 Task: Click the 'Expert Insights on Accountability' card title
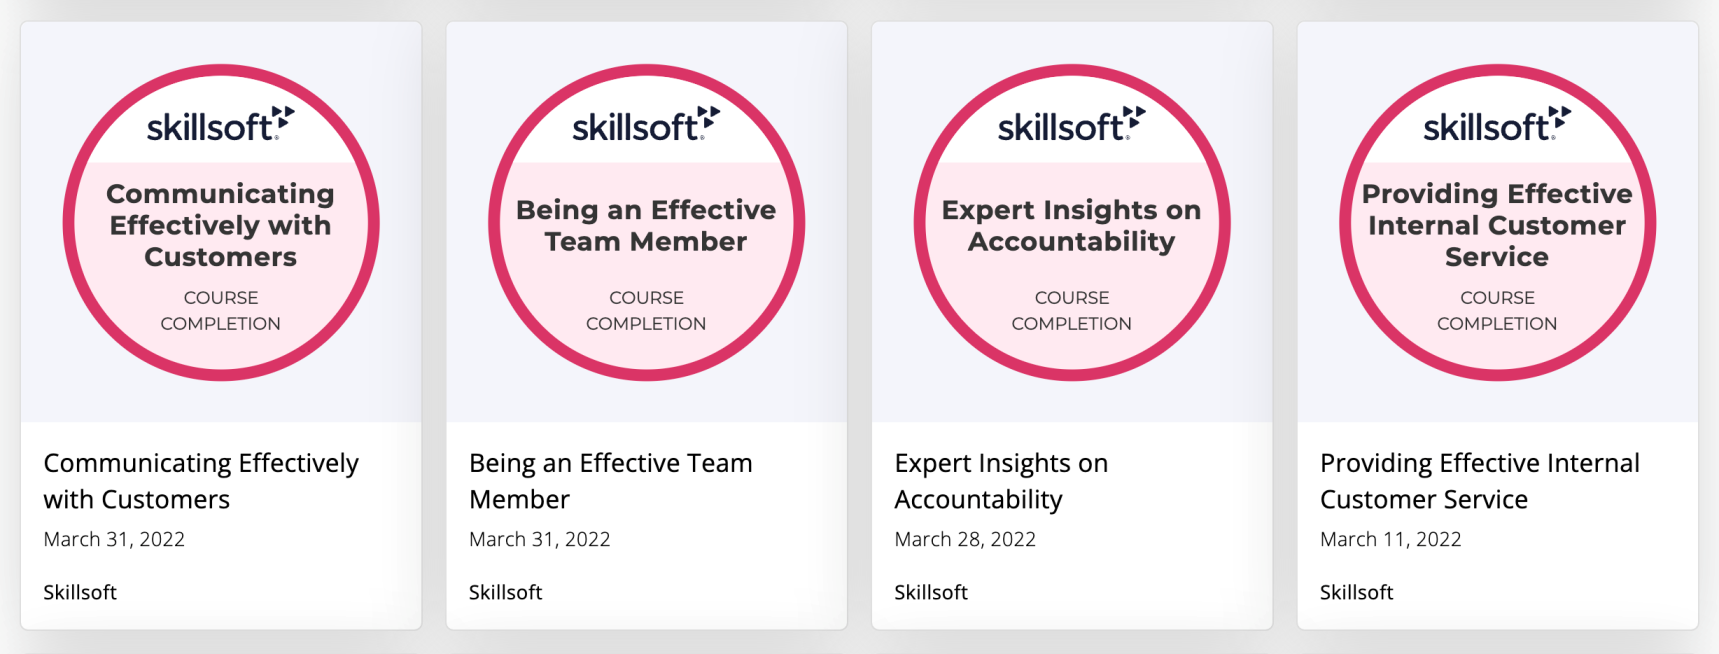point(1001,481)
